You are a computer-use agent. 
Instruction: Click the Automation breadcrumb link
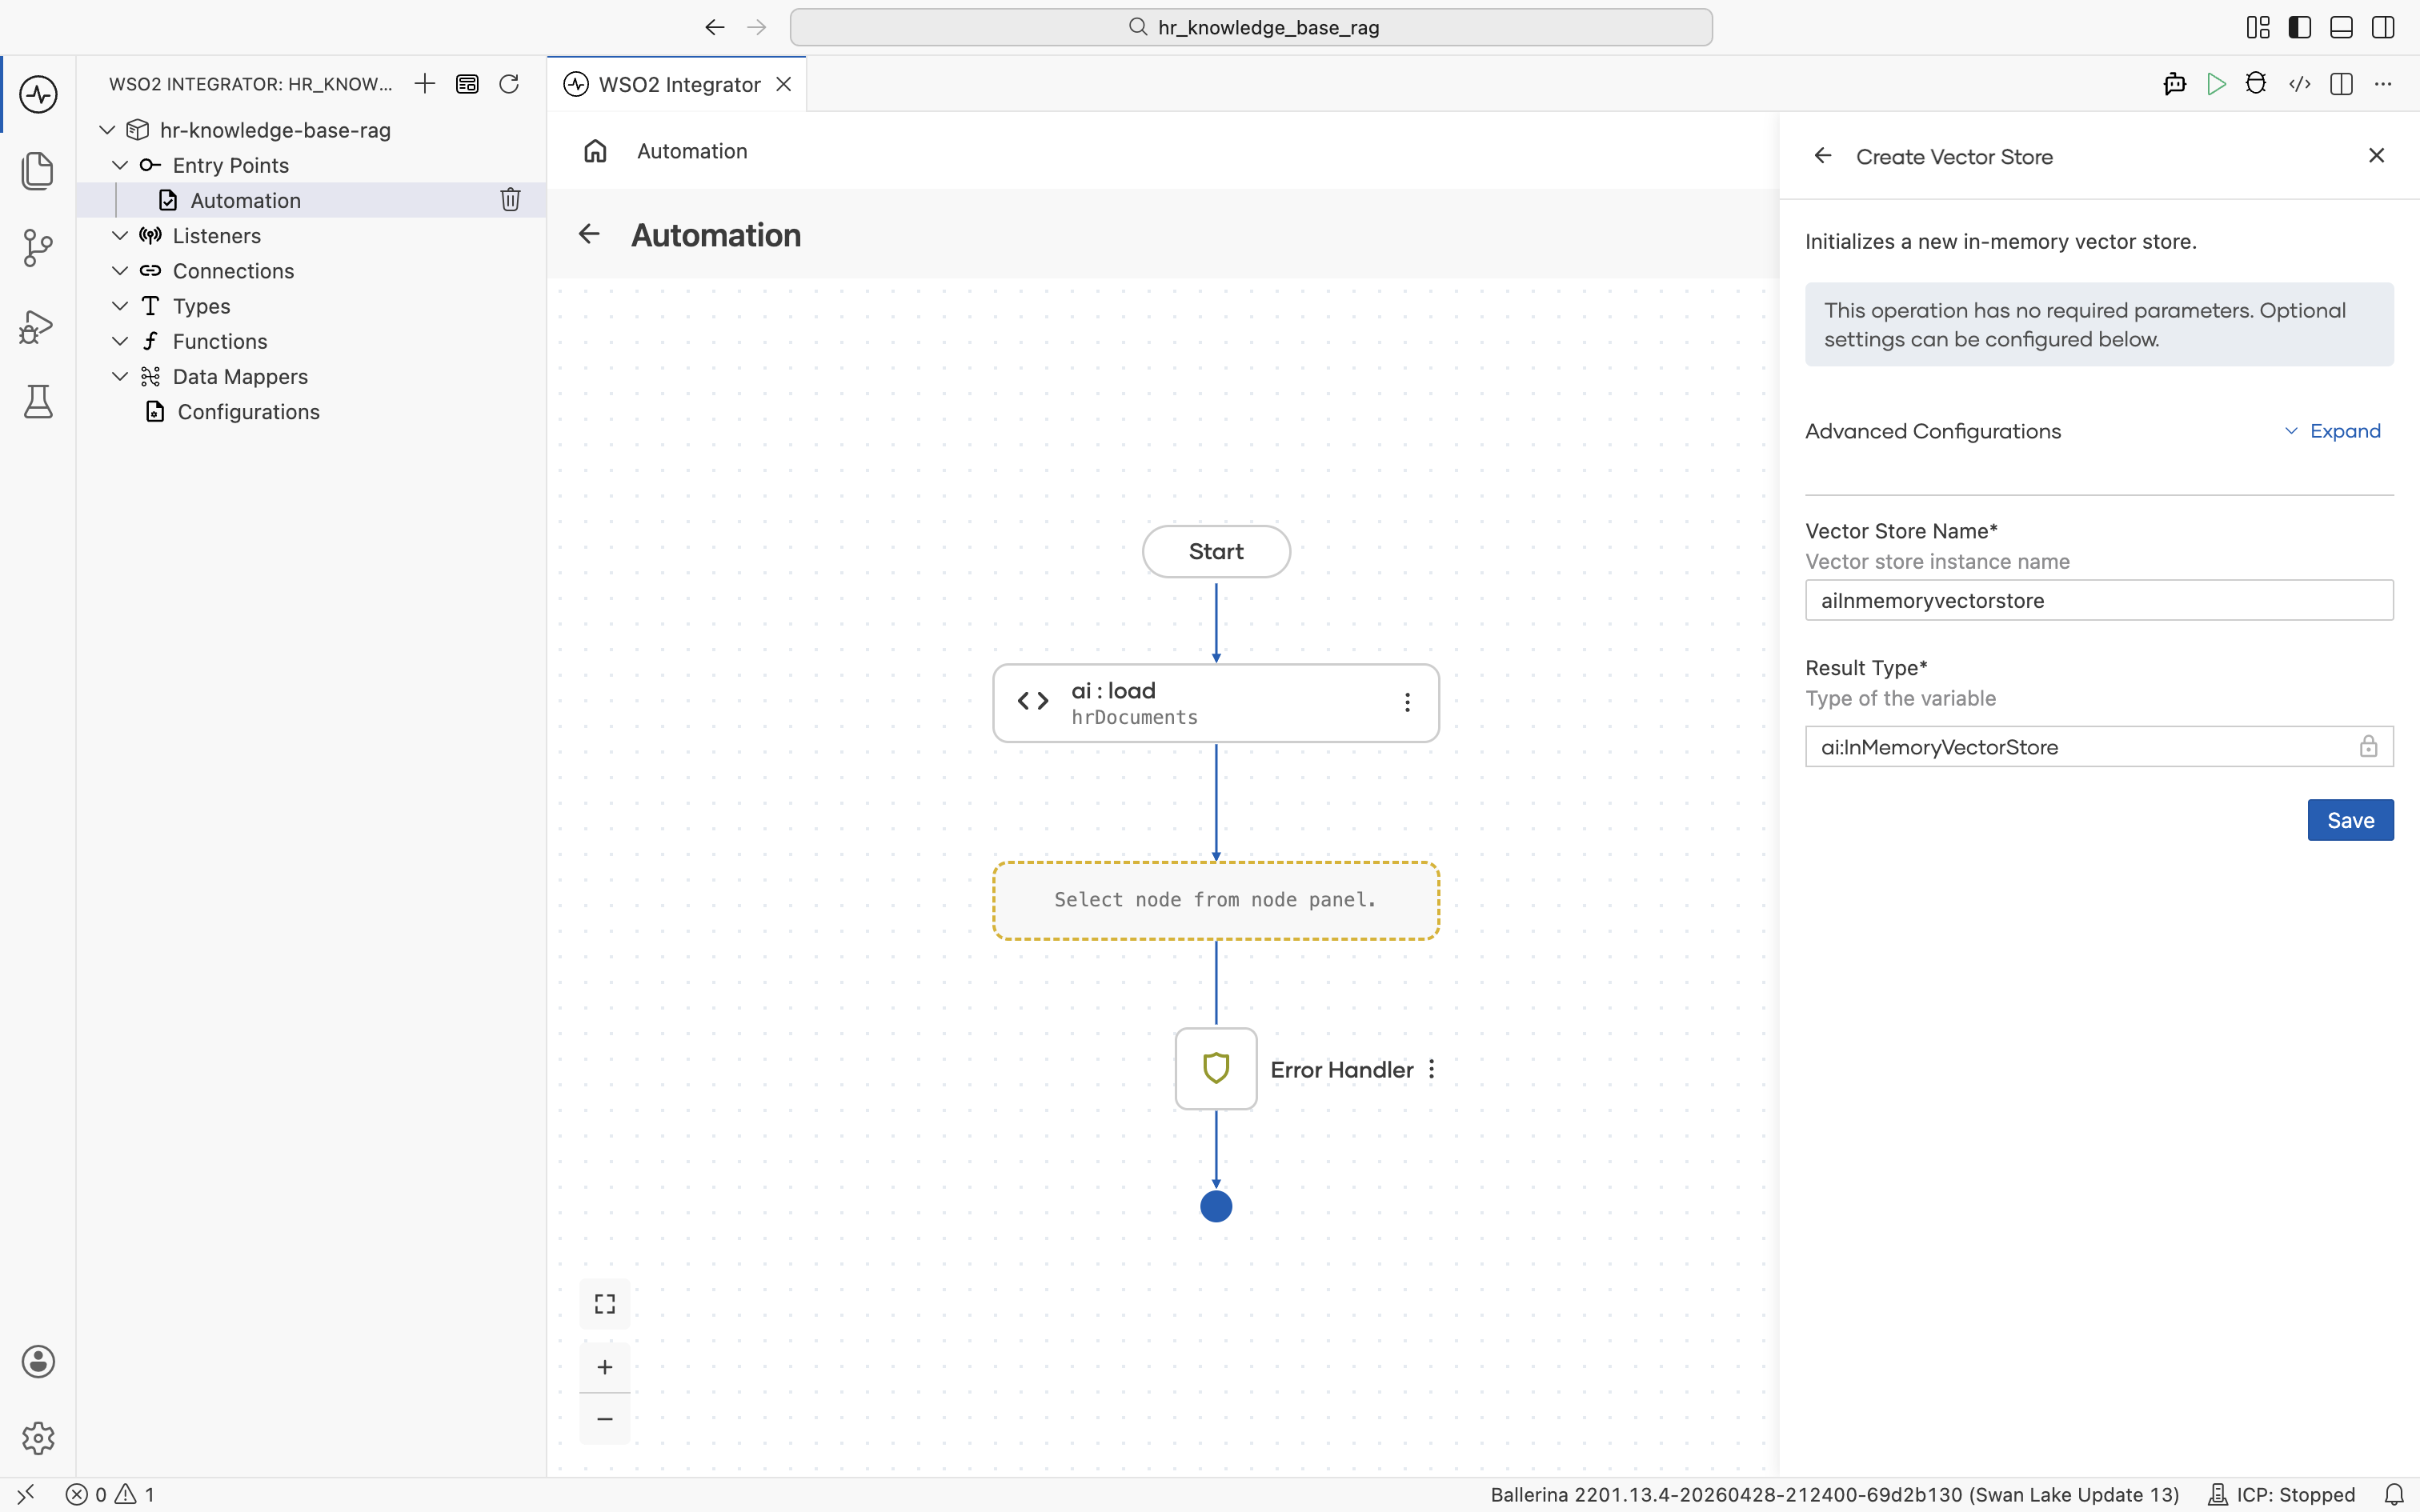692,151
